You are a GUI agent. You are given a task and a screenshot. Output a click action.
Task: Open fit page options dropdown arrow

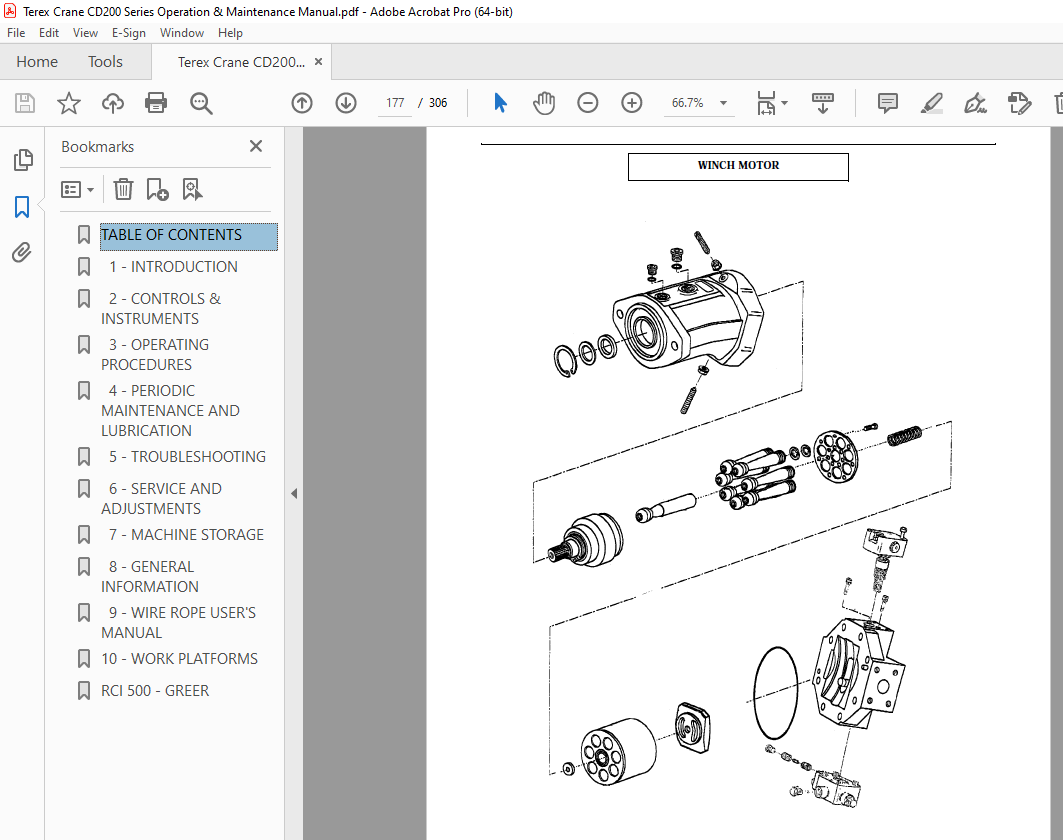coord(784,103)
